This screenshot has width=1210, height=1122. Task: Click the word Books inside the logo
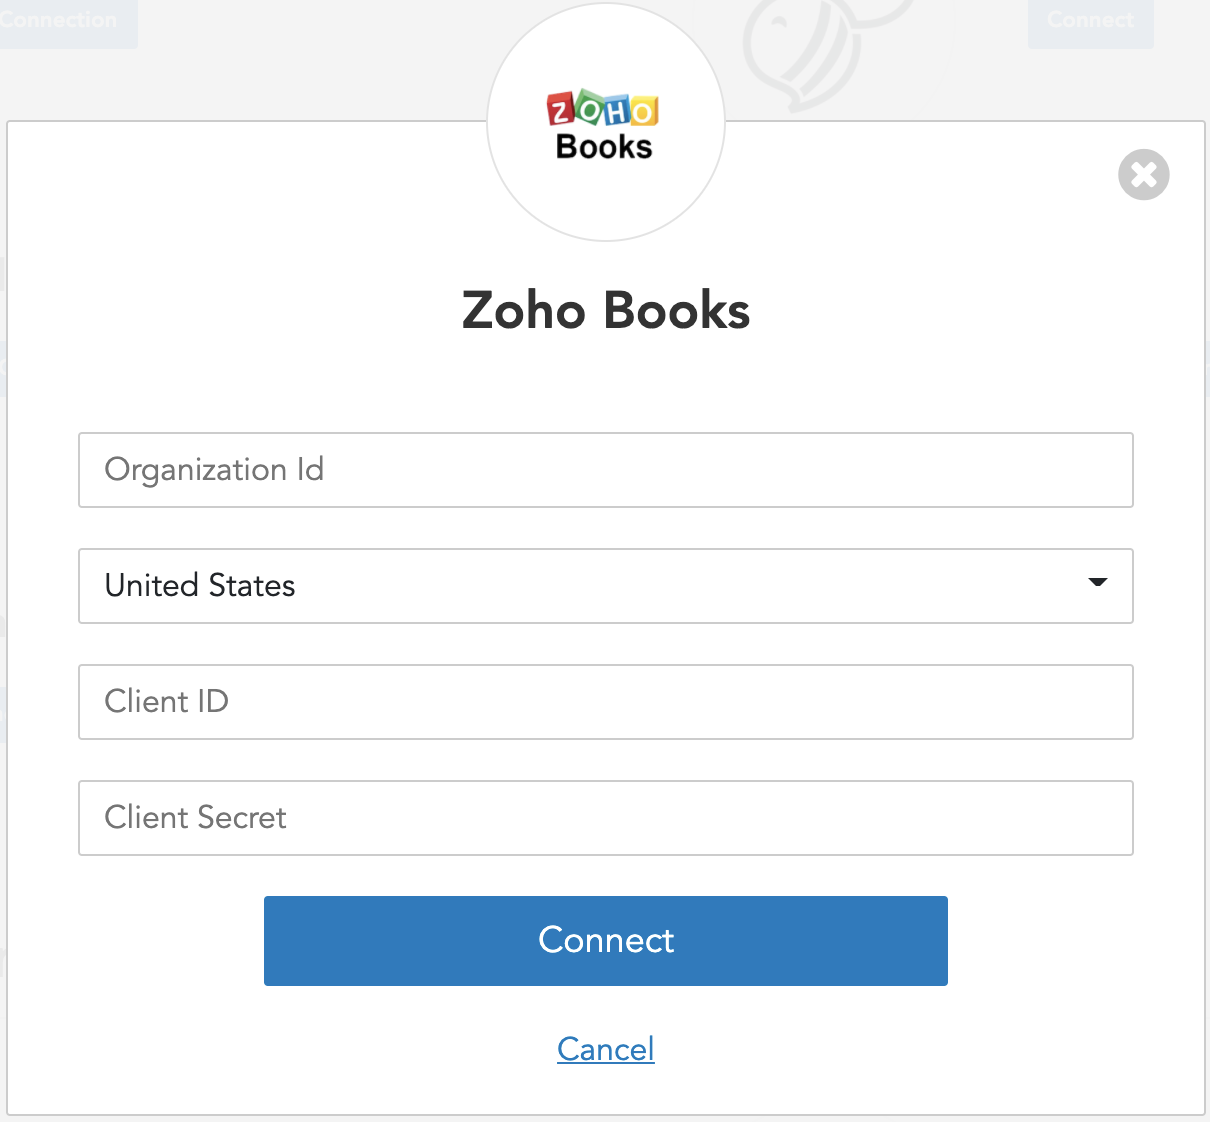coord(604,147)
